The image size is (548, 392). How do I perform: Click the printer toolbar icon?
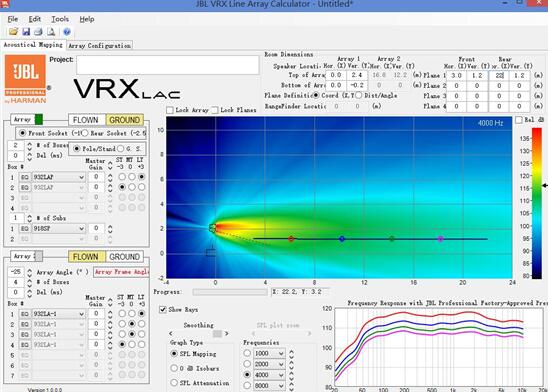point(38,32)
